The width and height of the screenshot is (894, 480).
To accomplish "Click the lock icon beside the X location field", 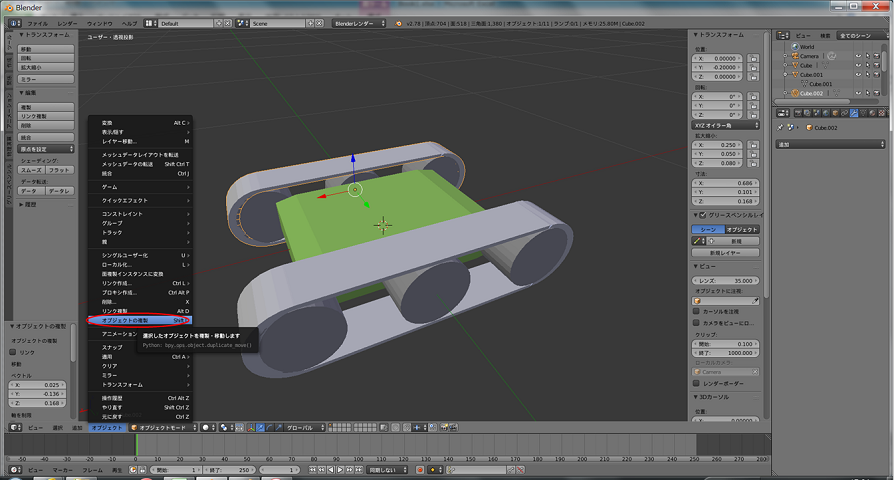I will point(752,58).
